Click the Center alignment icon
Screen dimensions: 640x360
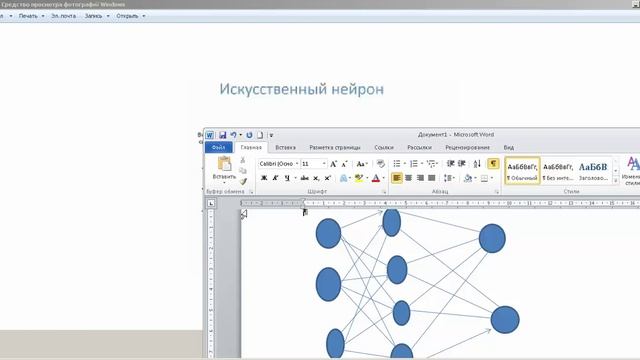coord(408,178)
